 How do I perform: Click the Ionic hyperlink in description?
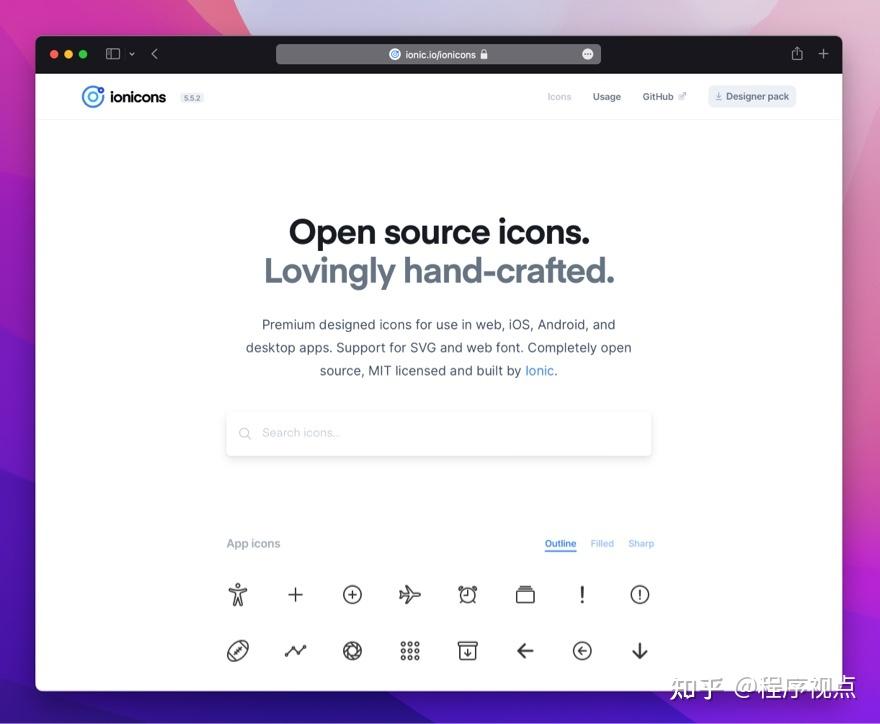(539, 370)
